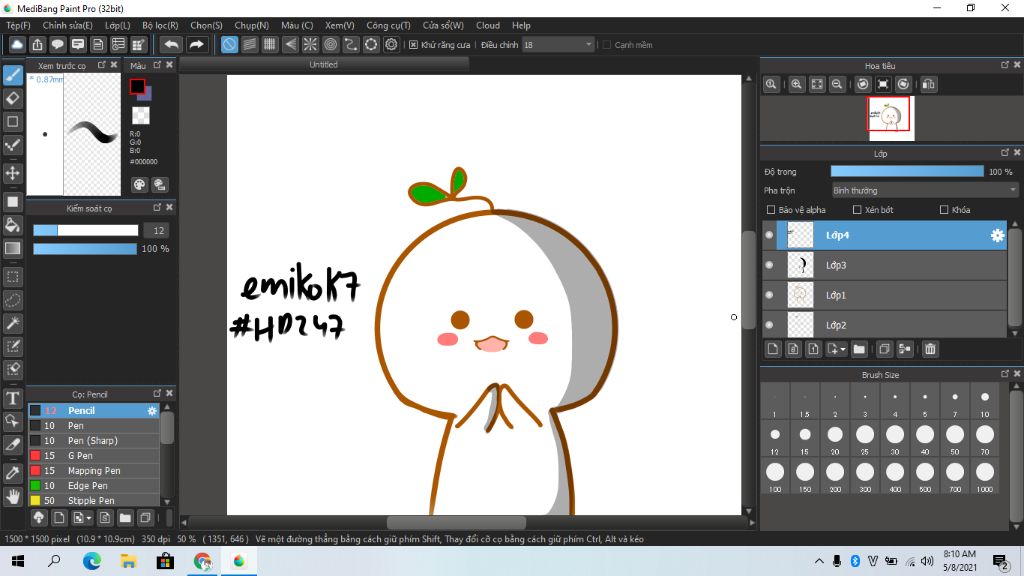Choose the Edge Pen brush
Image resolution: width=1024 pixels, height=576 pixels.
tap(94, 486)
